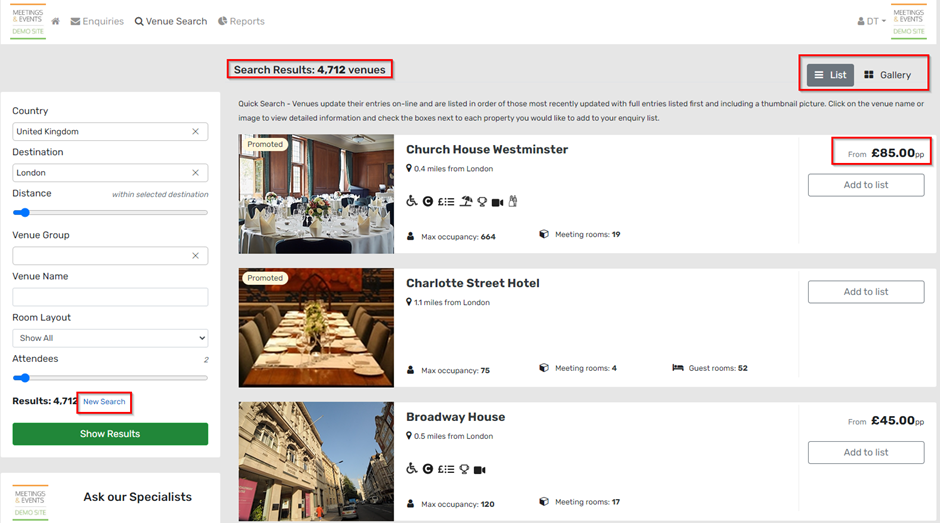Open Church House Westminster venue title
The width and height of the screenshot is (940, 523).
point(487,149)
